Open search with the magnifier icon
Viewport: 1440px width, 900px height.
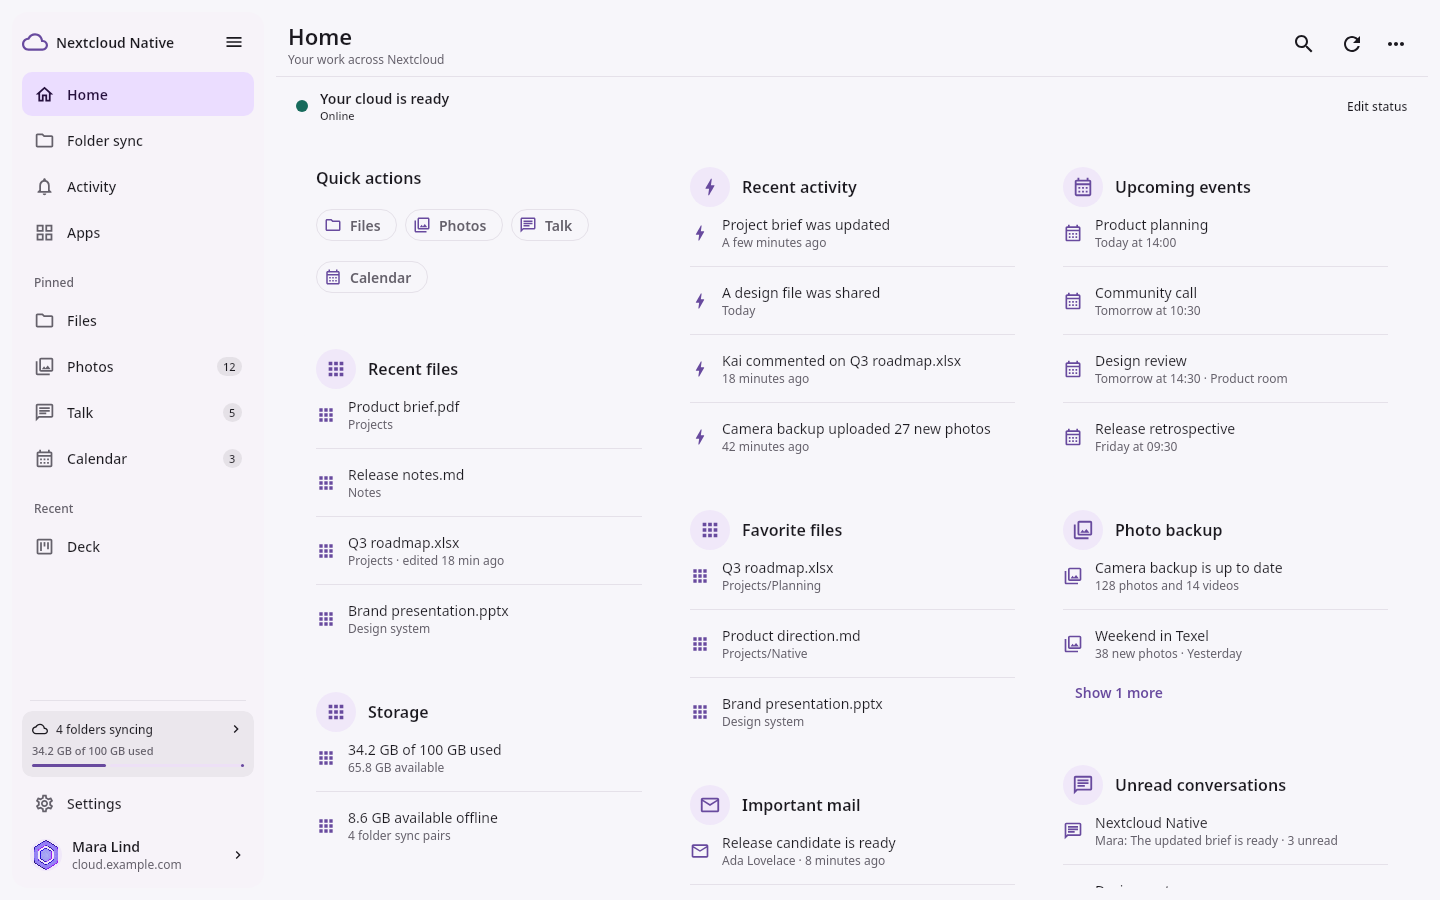click(1303, 43)
